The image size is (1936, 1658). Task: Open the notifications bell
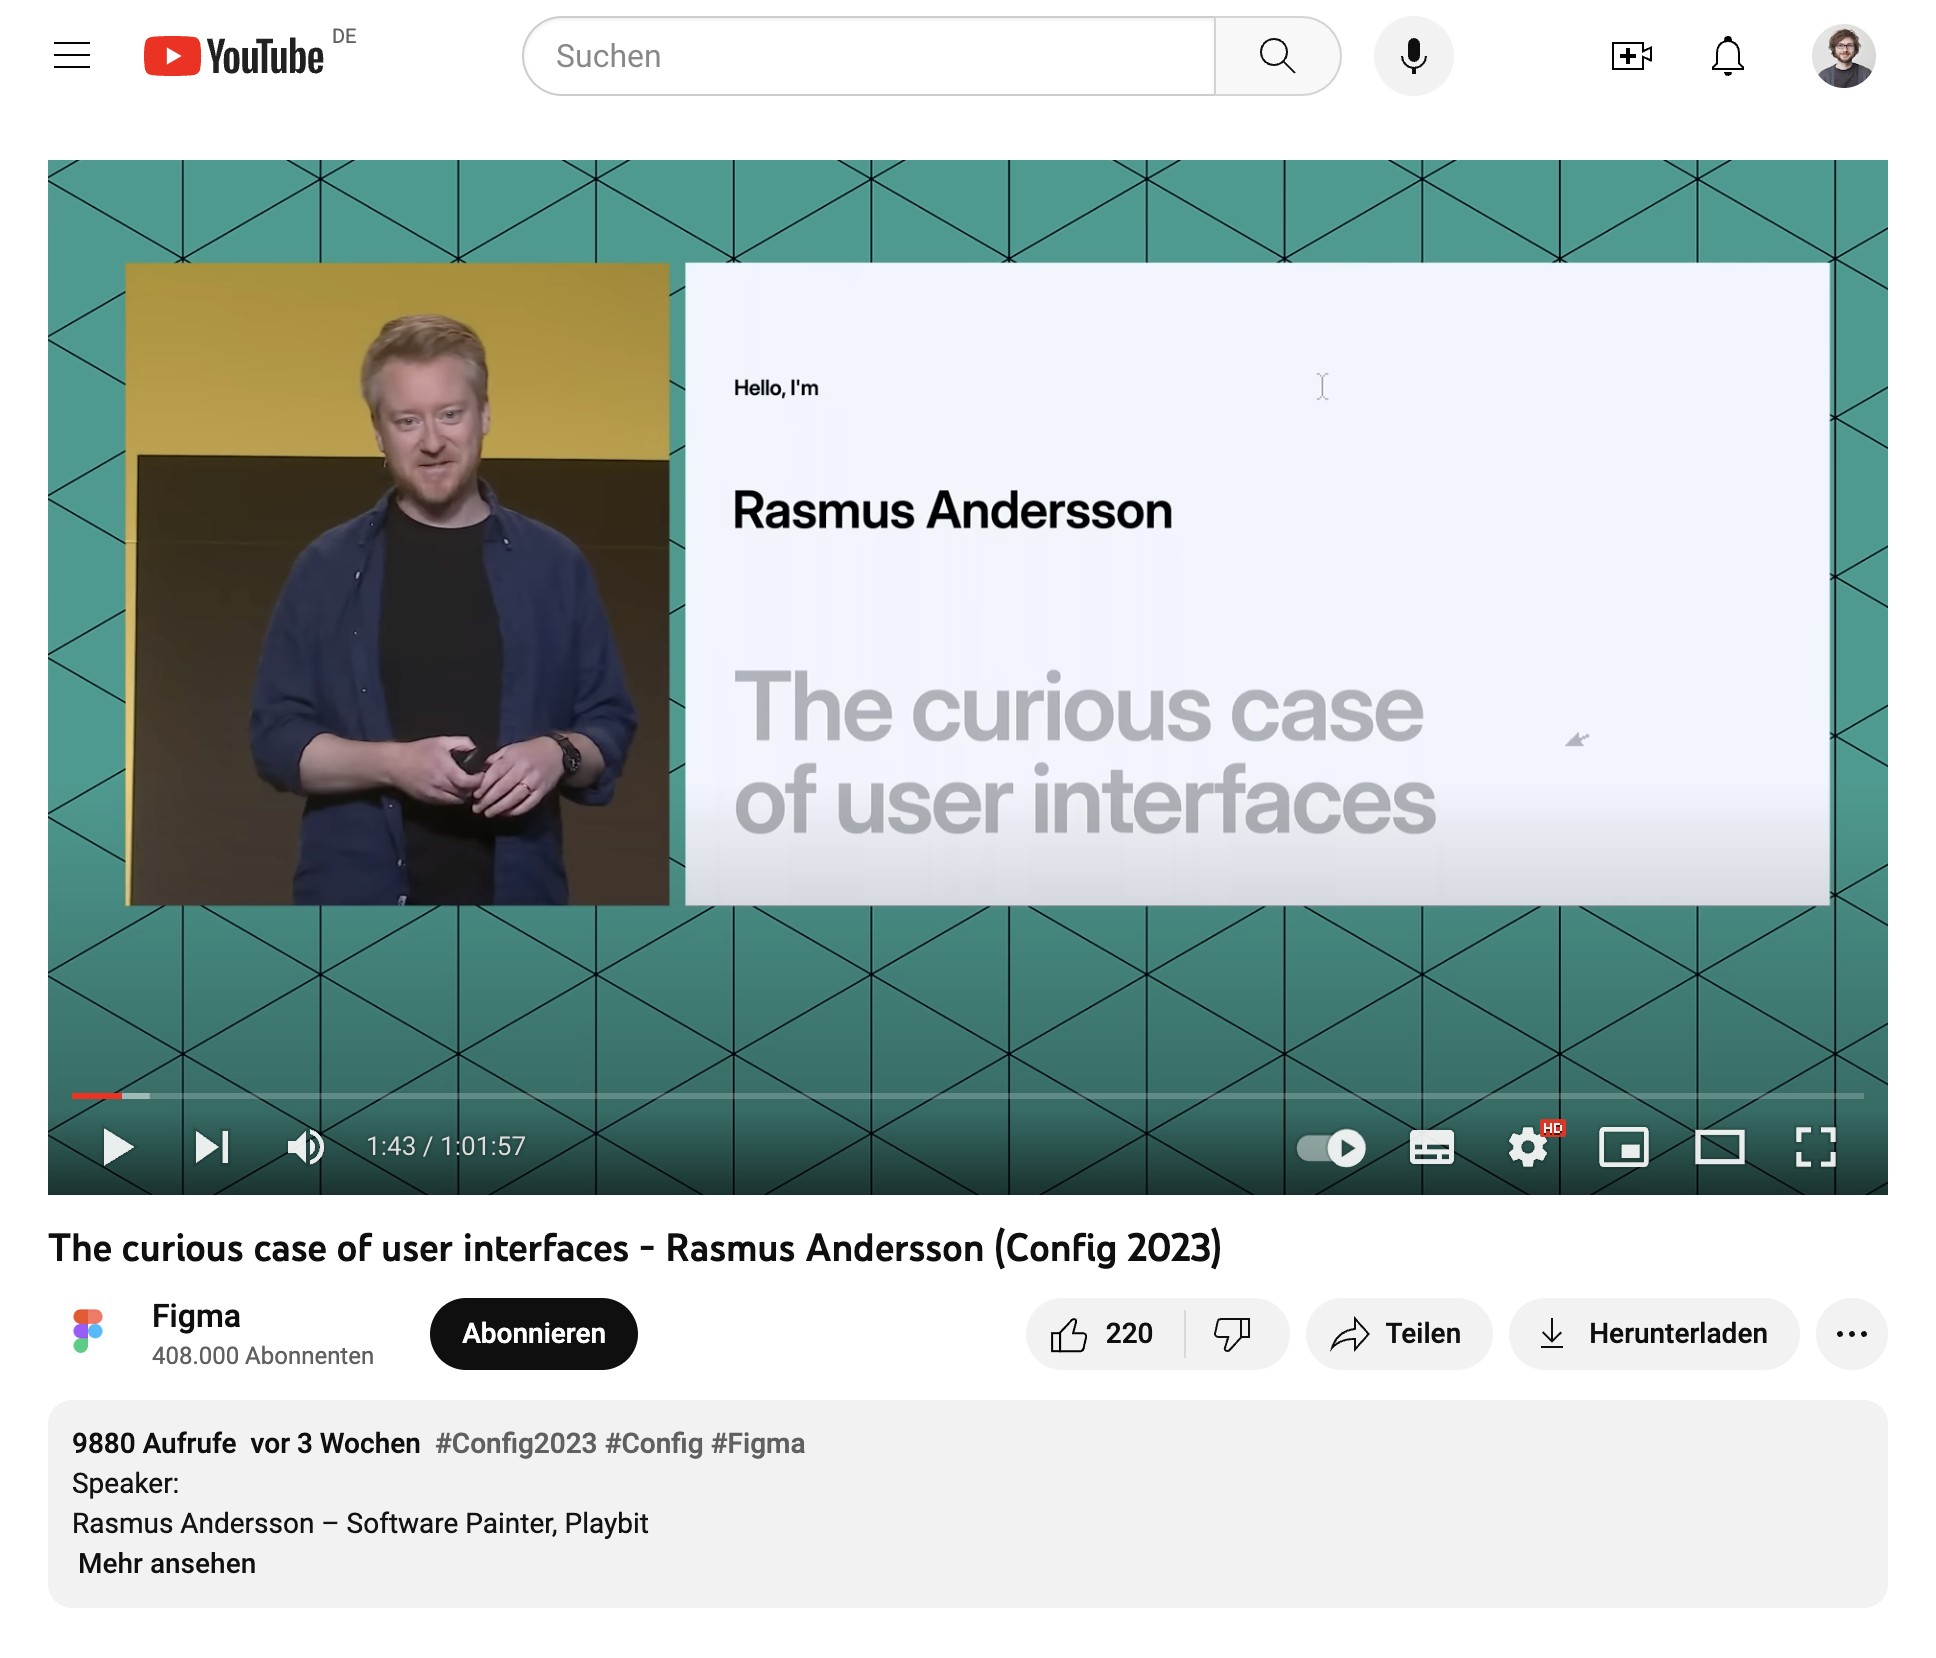pos(1727,56)
